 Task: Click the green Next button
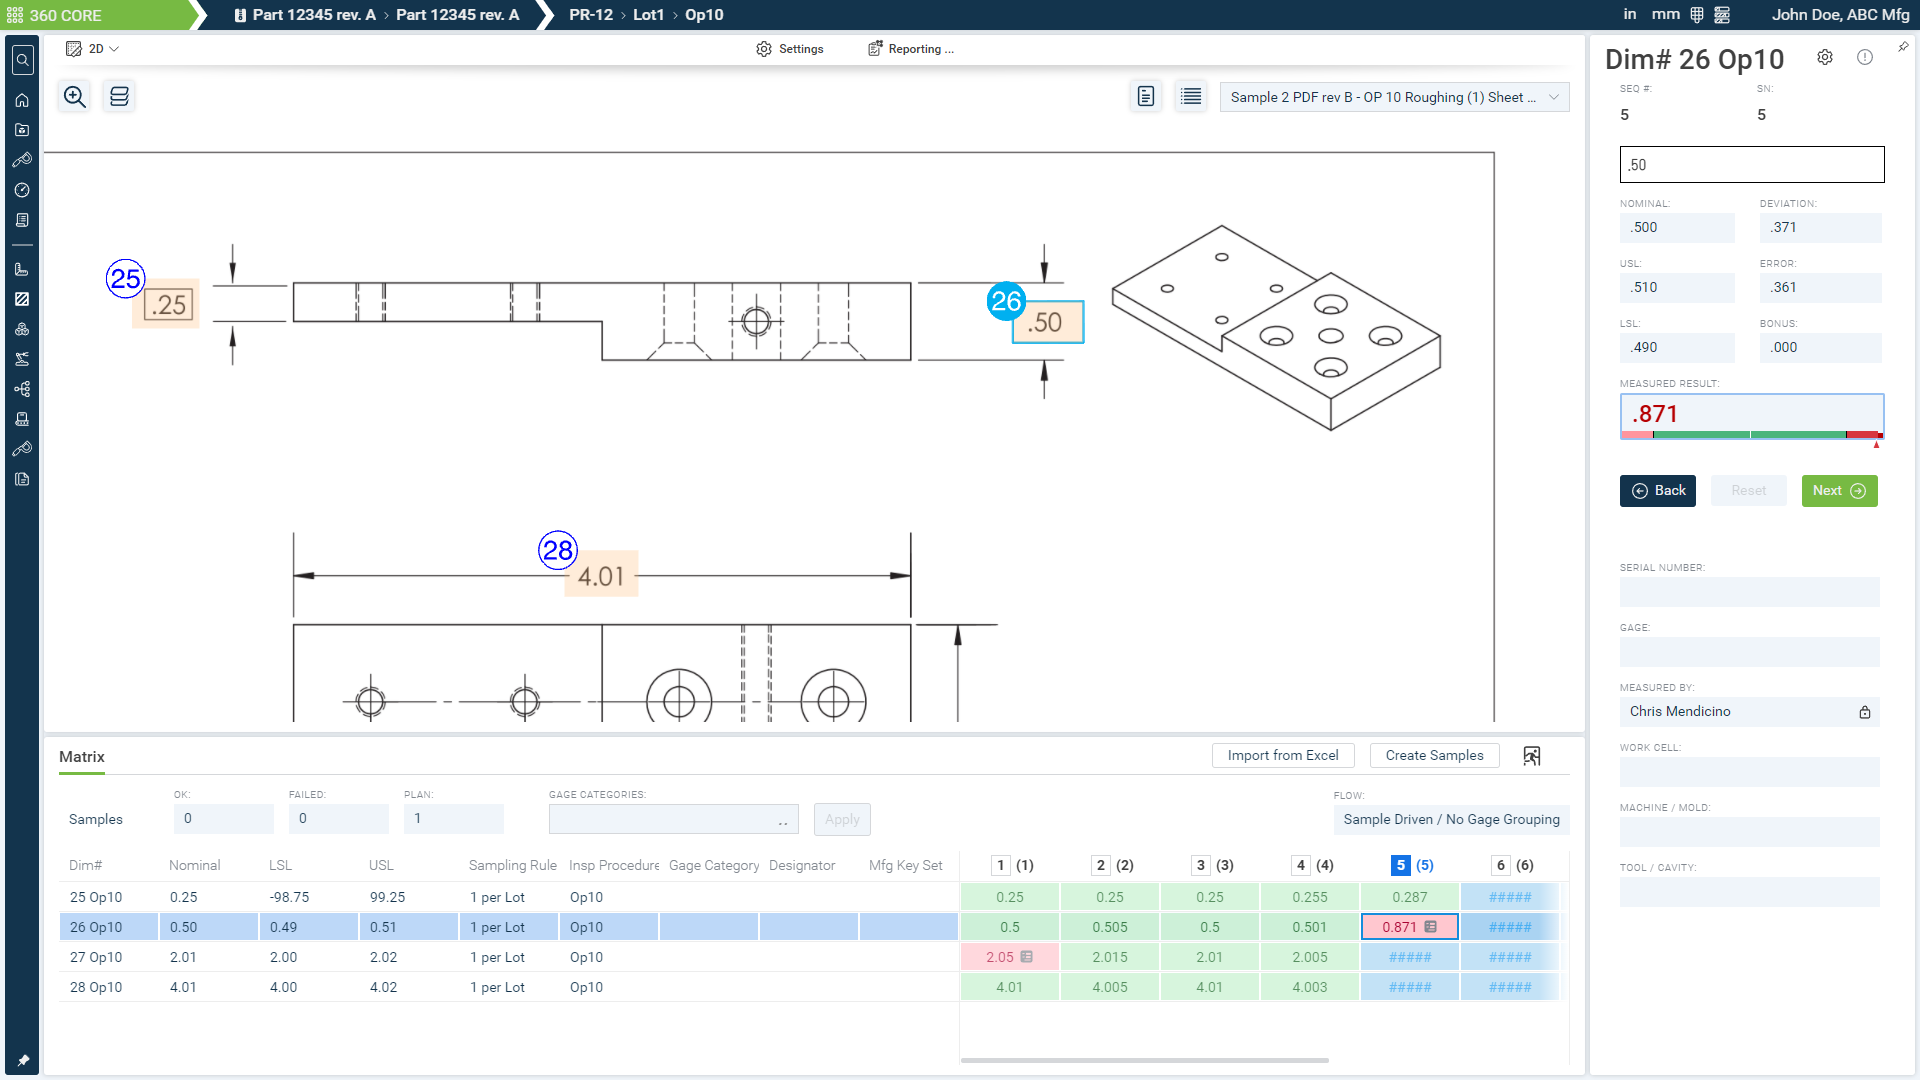coord(1839,491)
